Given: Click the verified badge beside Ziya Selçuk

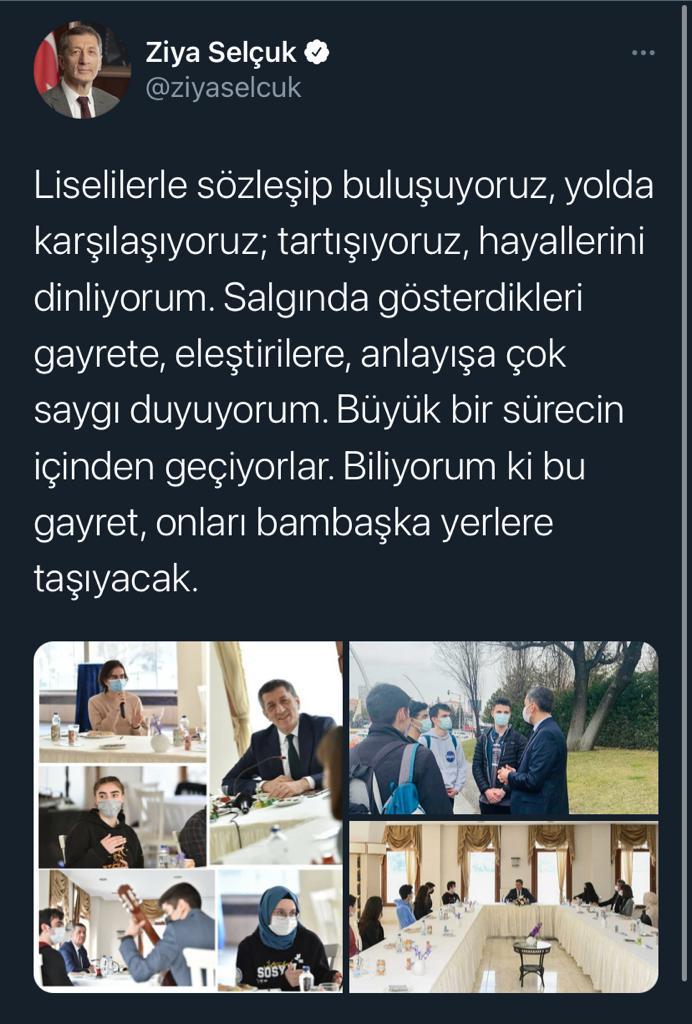Looking at the screenshot, I should coord(318,52).
